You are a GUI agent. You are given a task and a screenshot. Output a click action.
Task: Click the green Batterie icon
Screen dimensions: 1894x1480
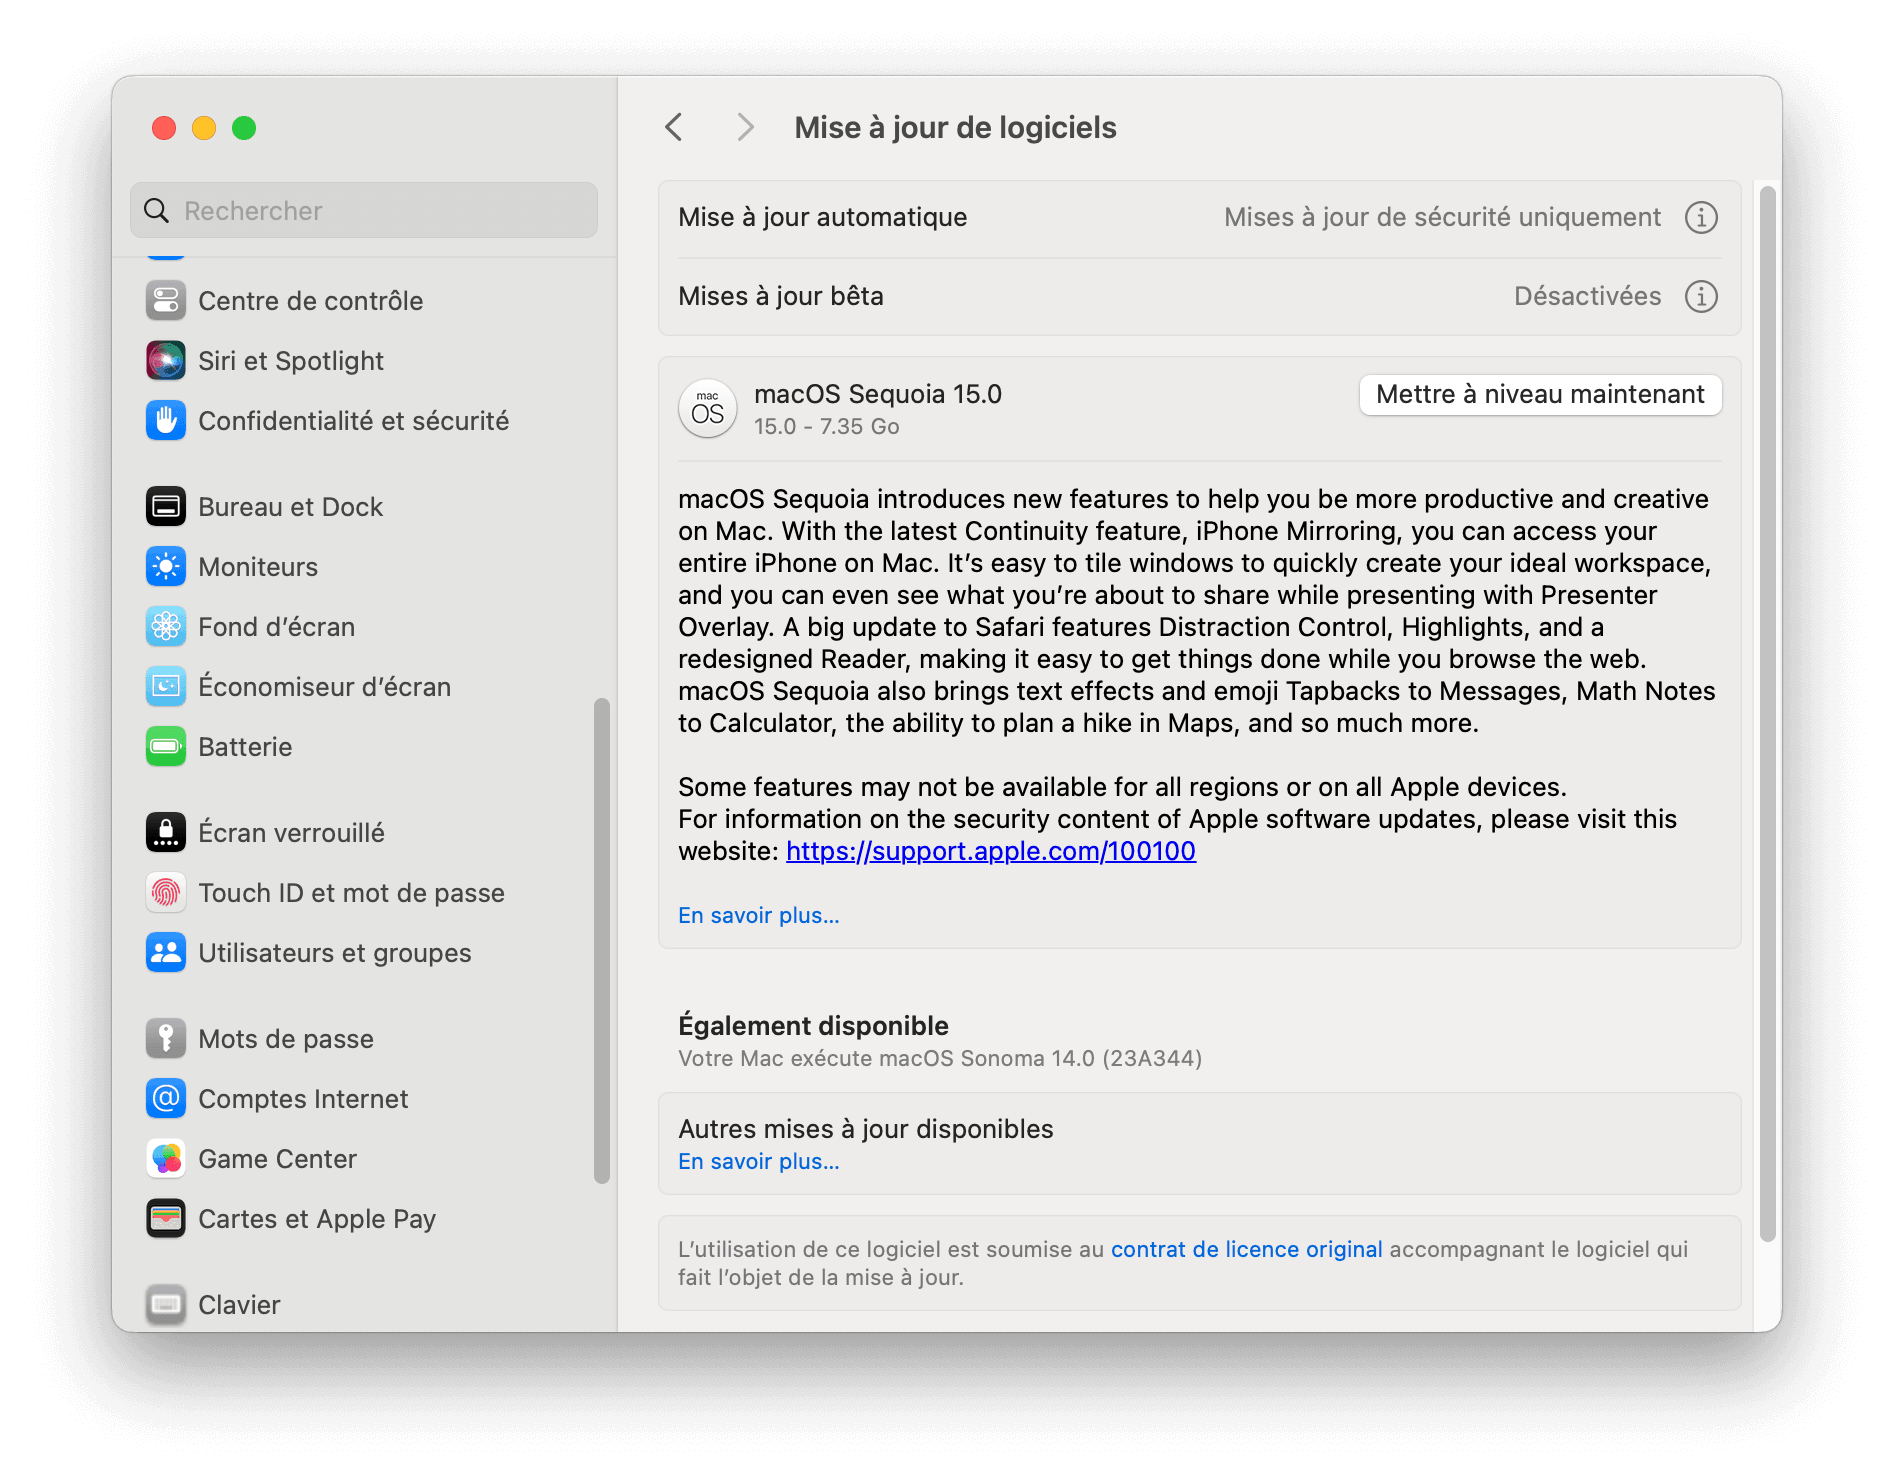click(166, 747)
